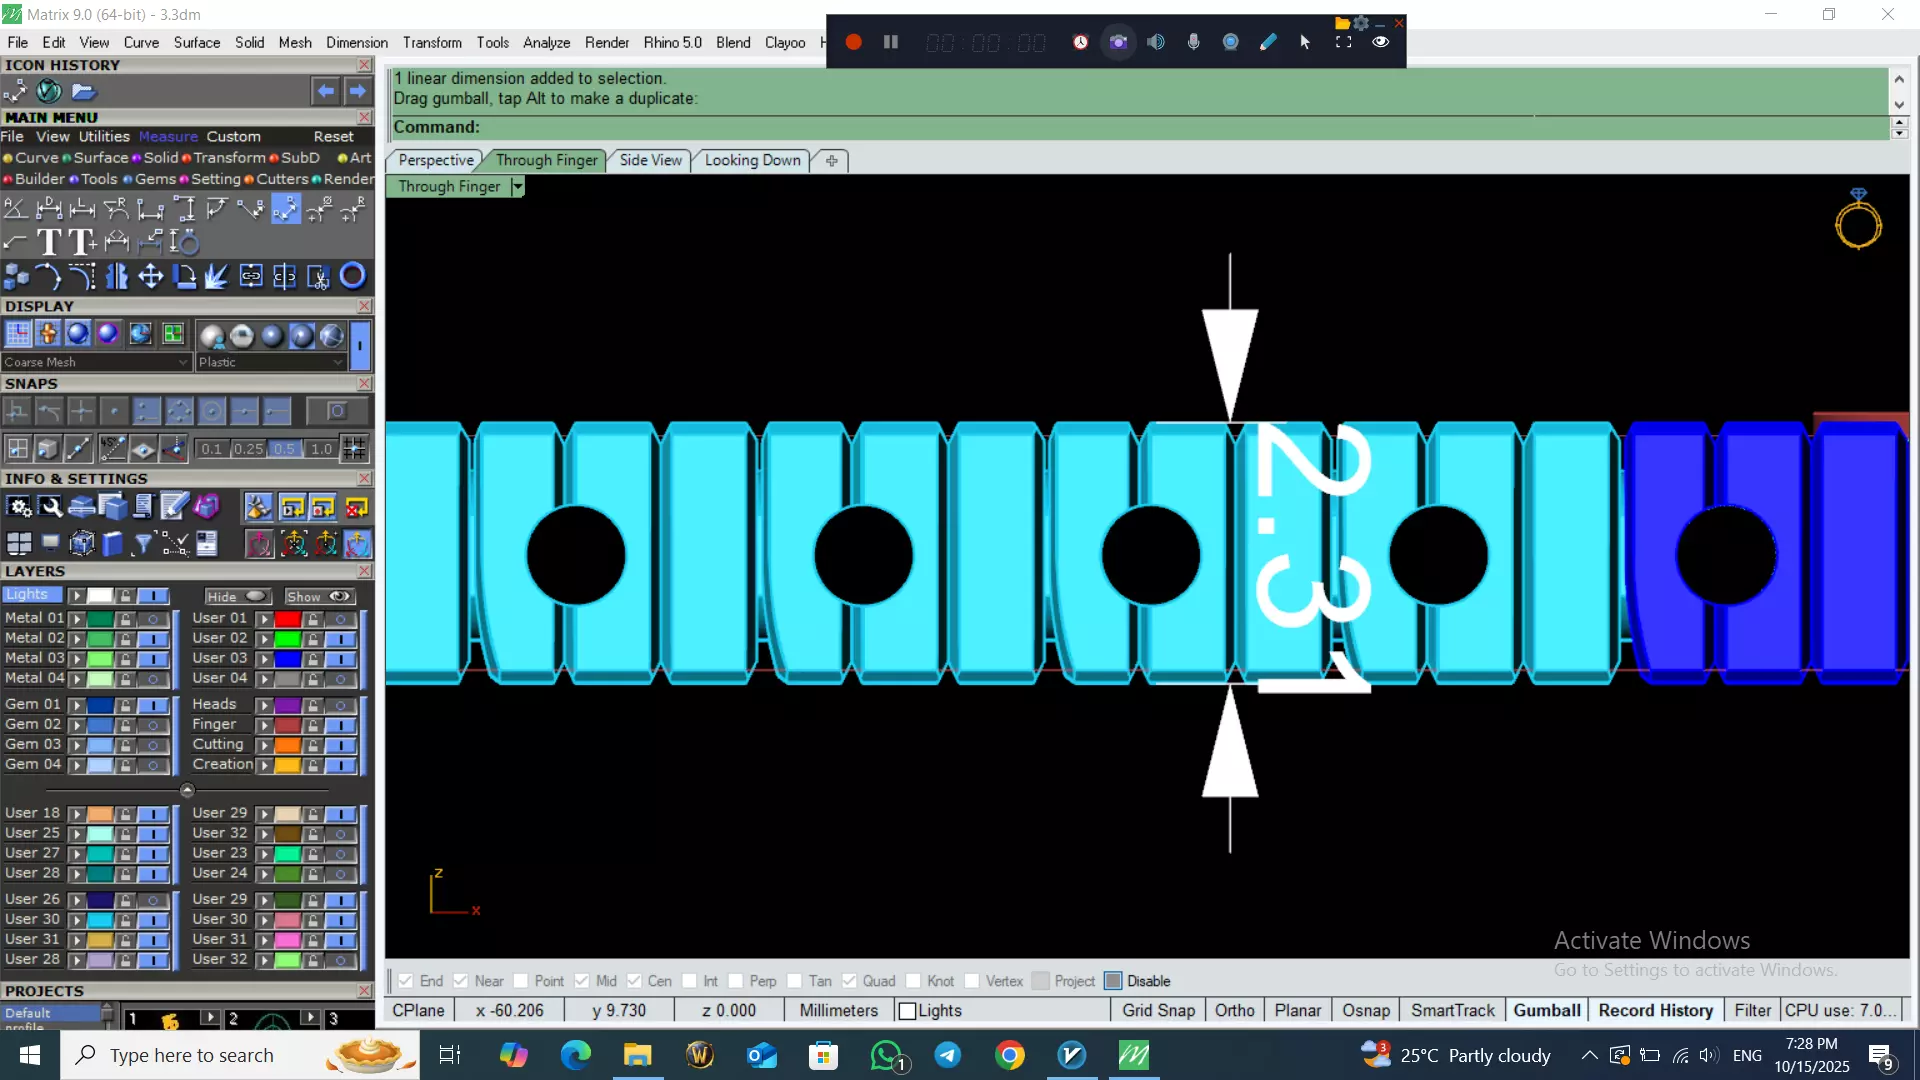Open the folder icon in Icon History
The width and height of the screenshot is (1920, 1080).
point(83,91)
